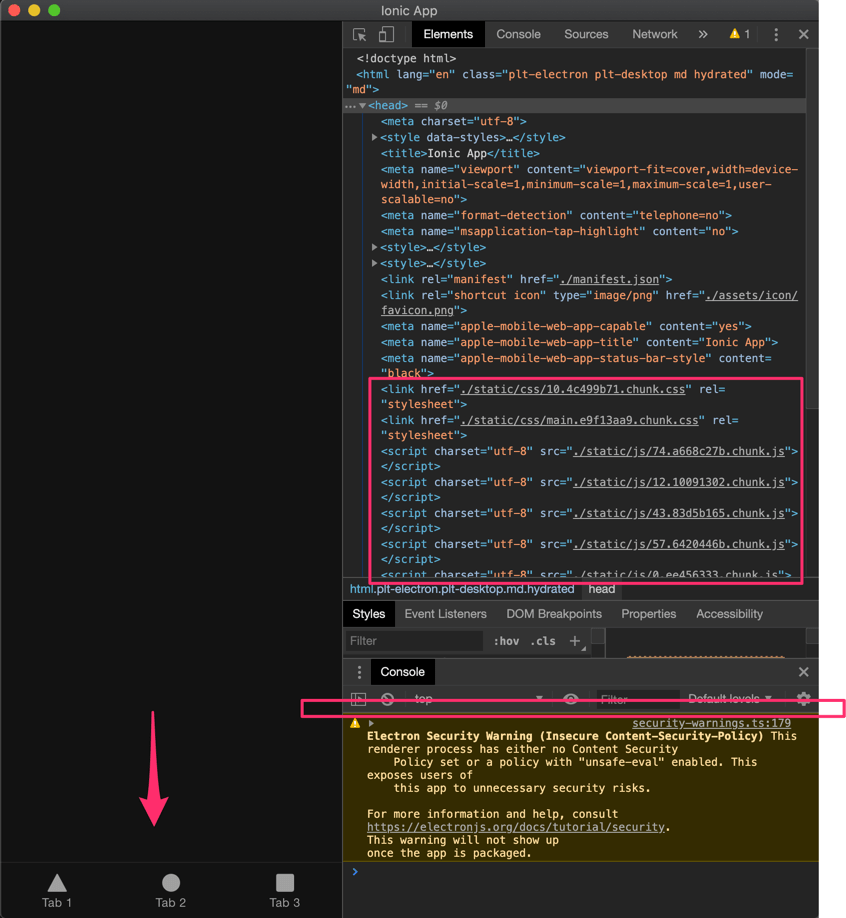Open the Event Listeners tab
846x918 pixels.
[446, 614]
